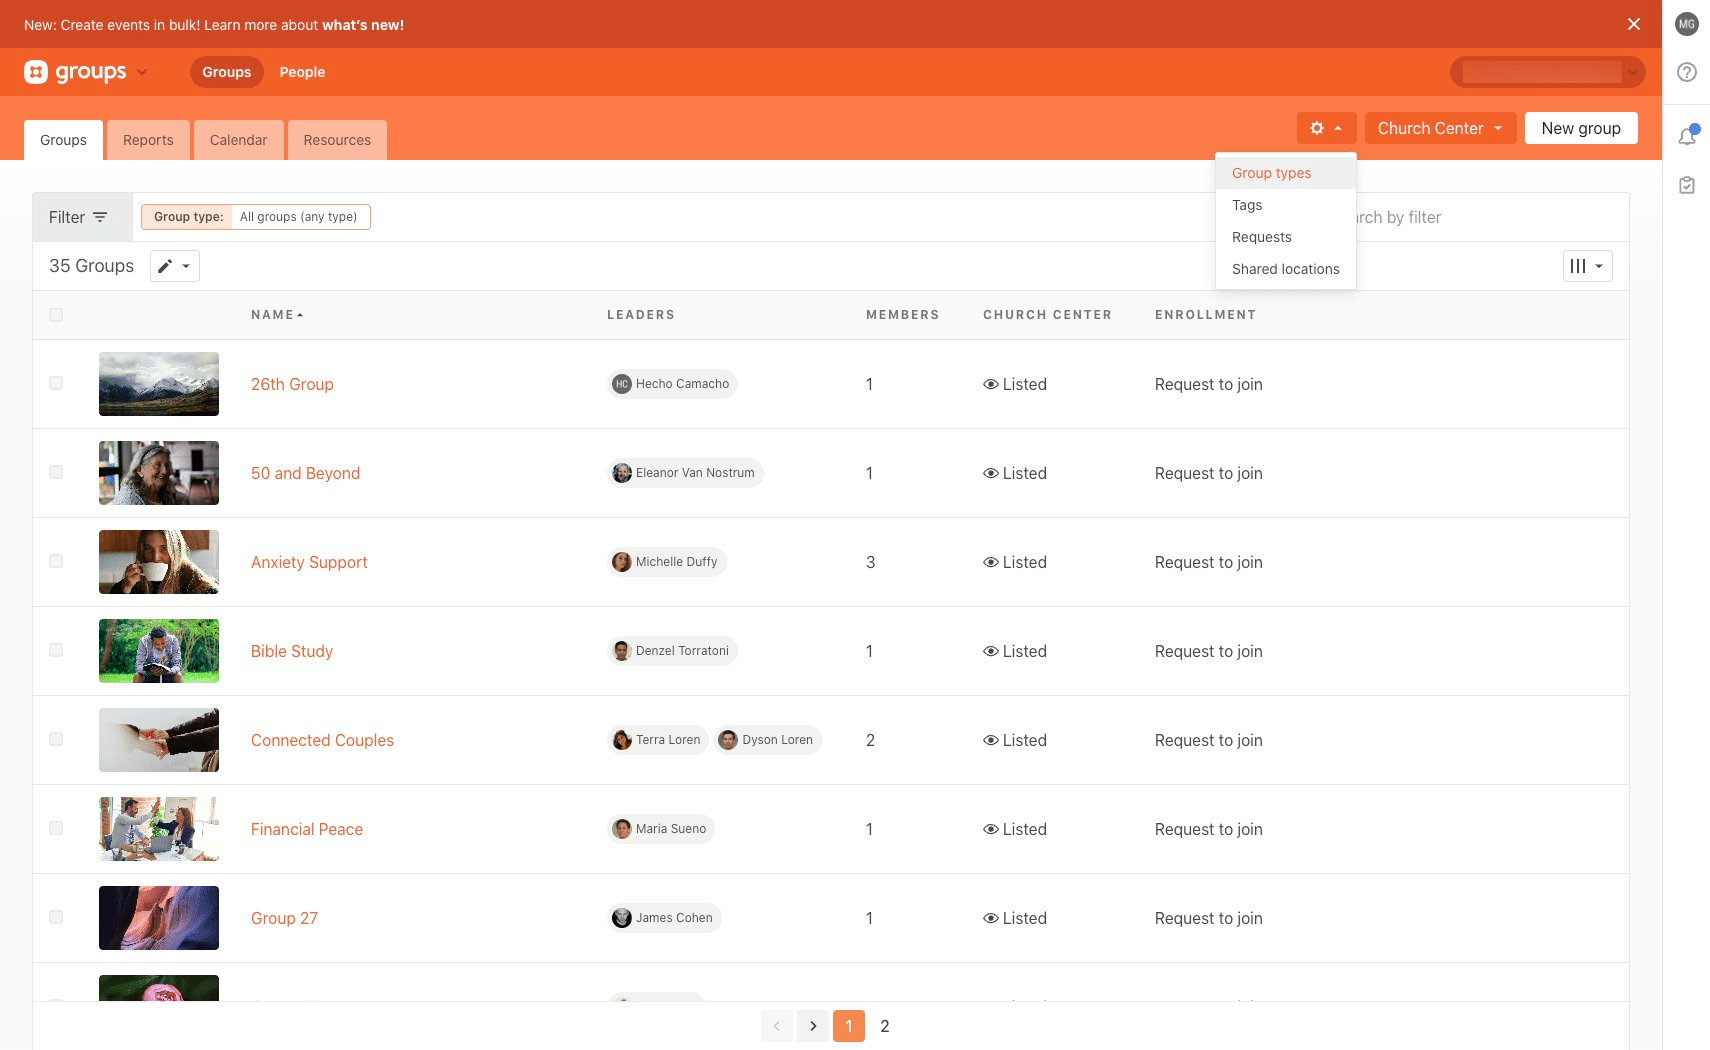
Task: Click Terra Loren leader avatar
Action: (x=622, y=740)
